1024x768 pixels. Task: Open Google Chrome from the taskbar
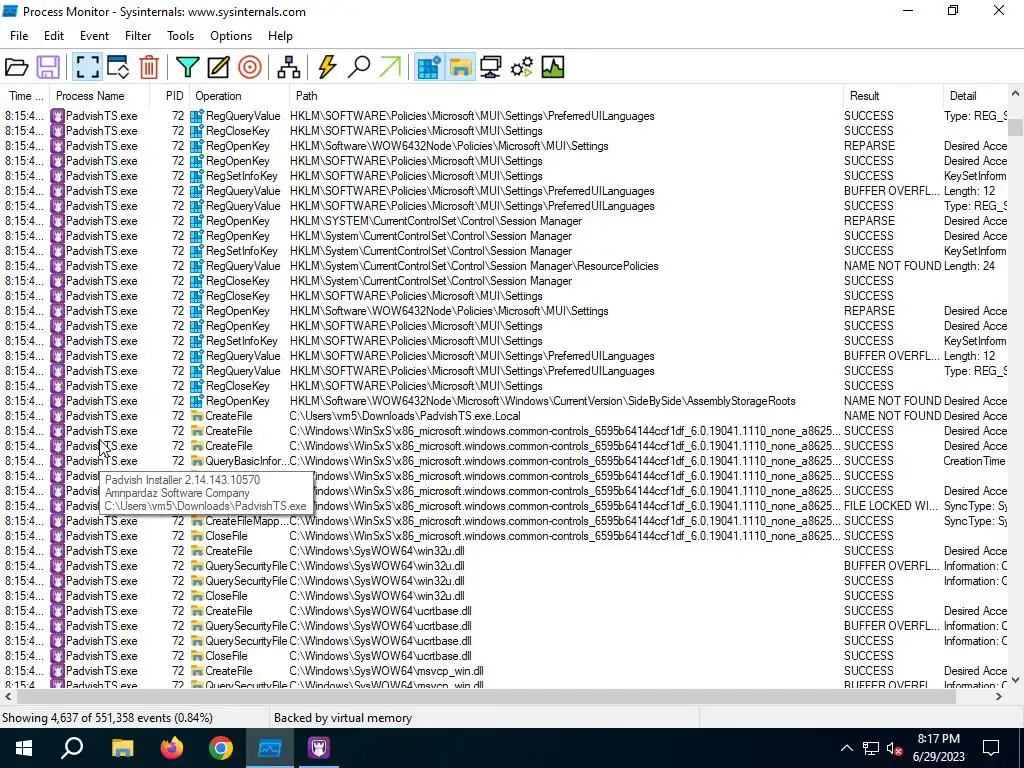(221, 748)
